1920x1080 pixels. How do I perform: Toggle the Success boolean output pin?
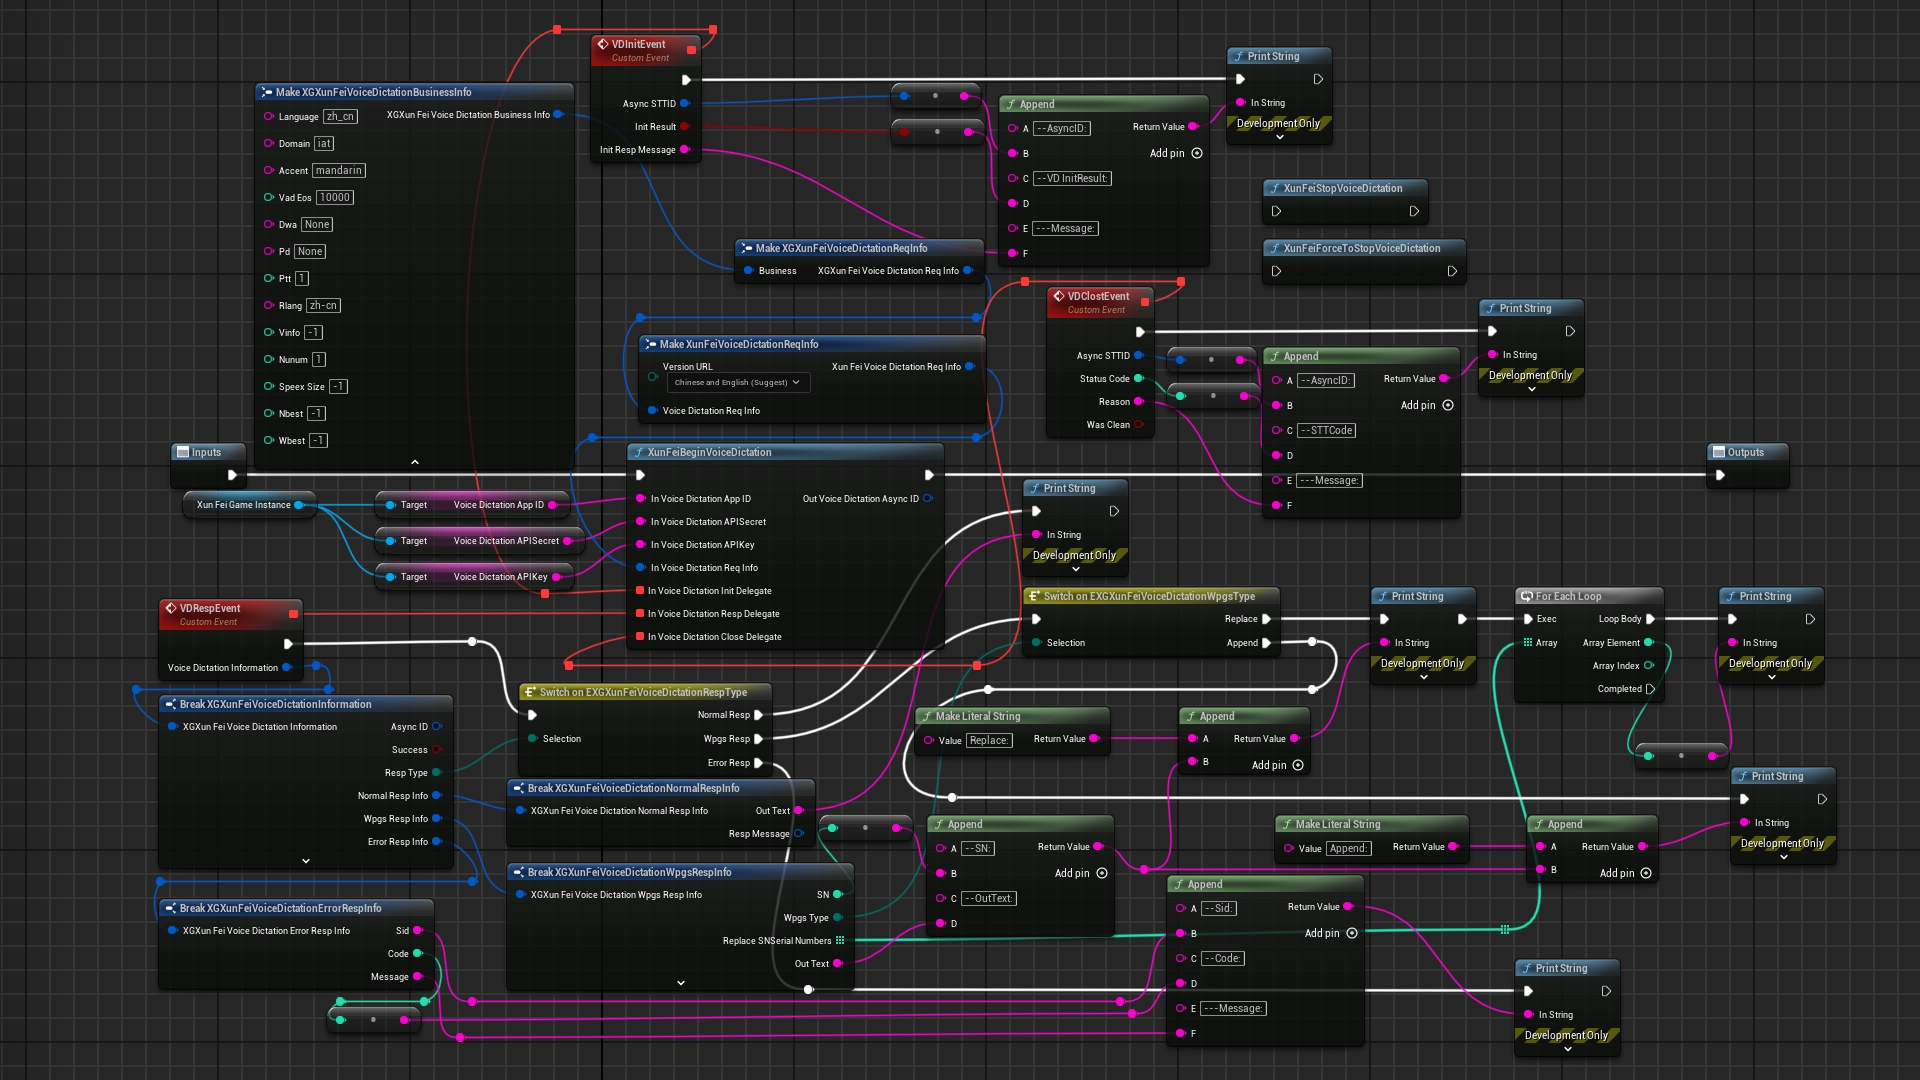click(x=436, y=750)
